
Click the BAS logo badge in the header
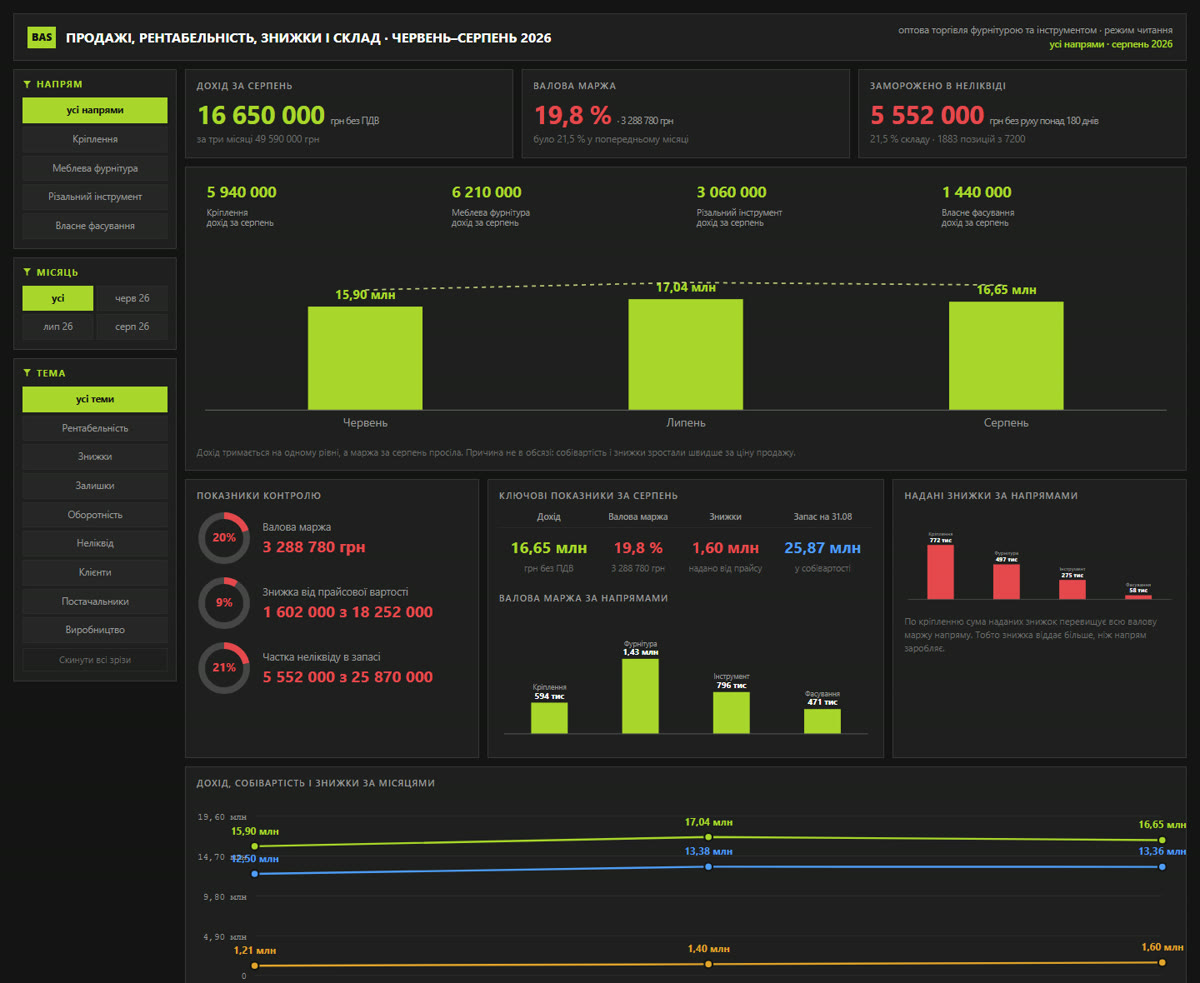click(x=42, y=38)
